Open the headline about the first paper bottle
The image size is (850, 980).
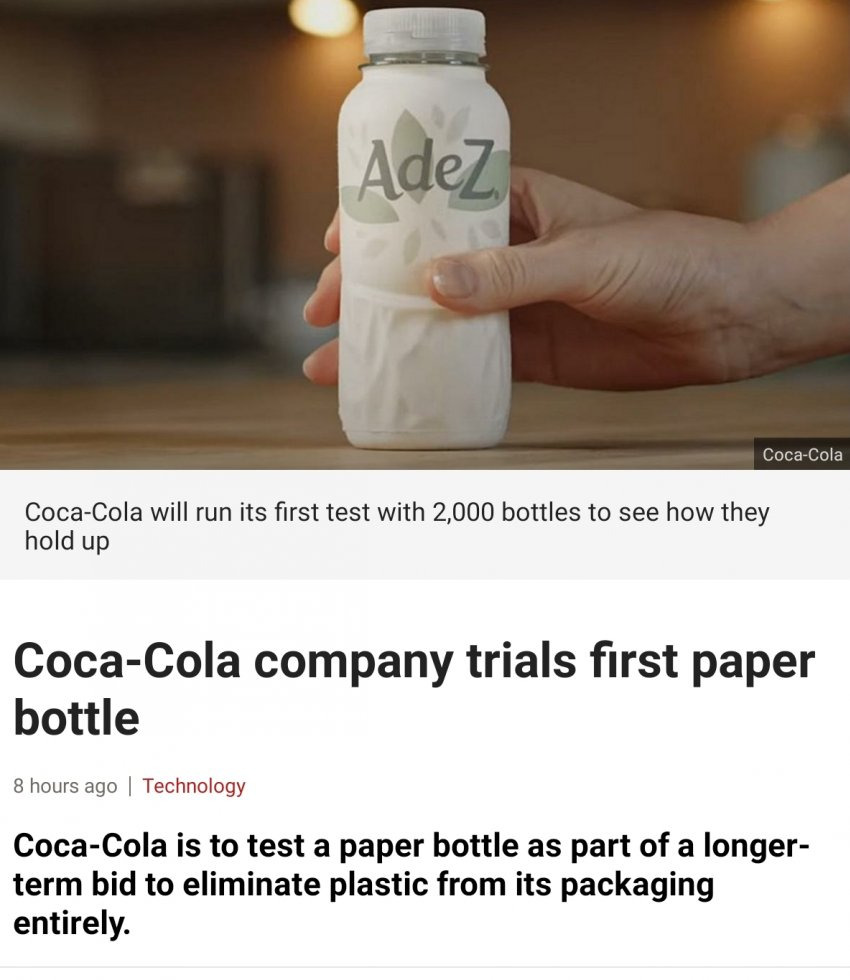coord(414,689)
